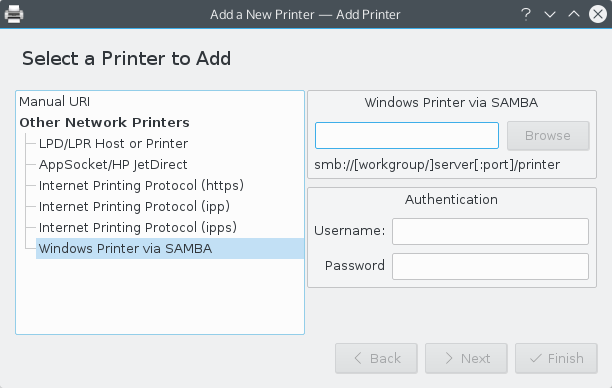Click the Finish button
Viewport: 612px width, 388px height.
[x=556, y=358]
